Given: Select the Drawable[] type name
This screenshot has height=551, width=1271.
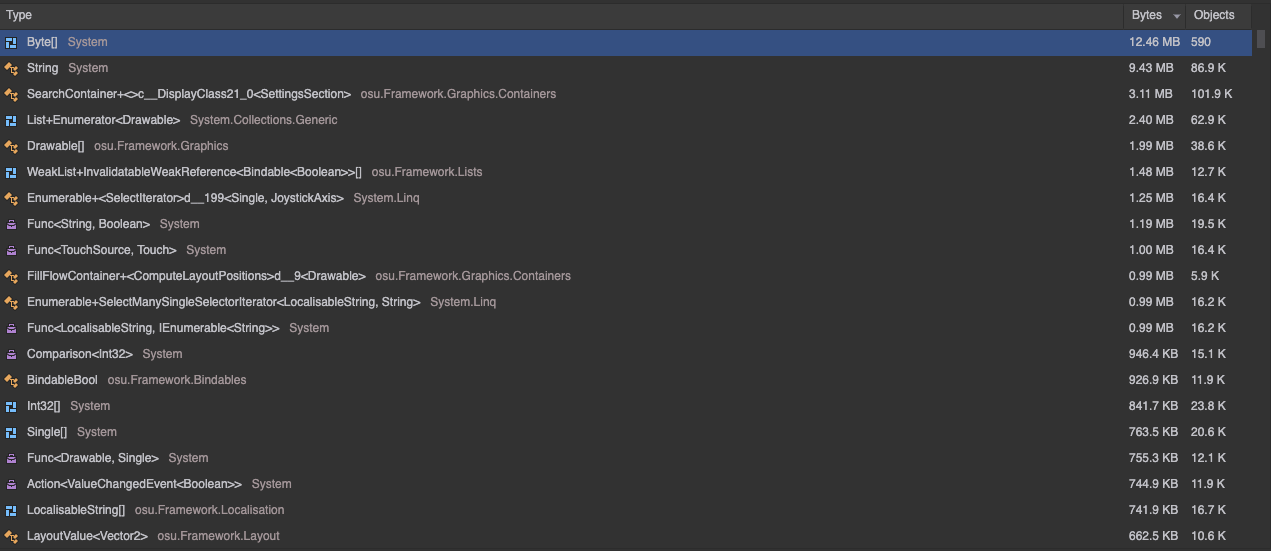Looking at the screenshot, I should click(55, 146).
